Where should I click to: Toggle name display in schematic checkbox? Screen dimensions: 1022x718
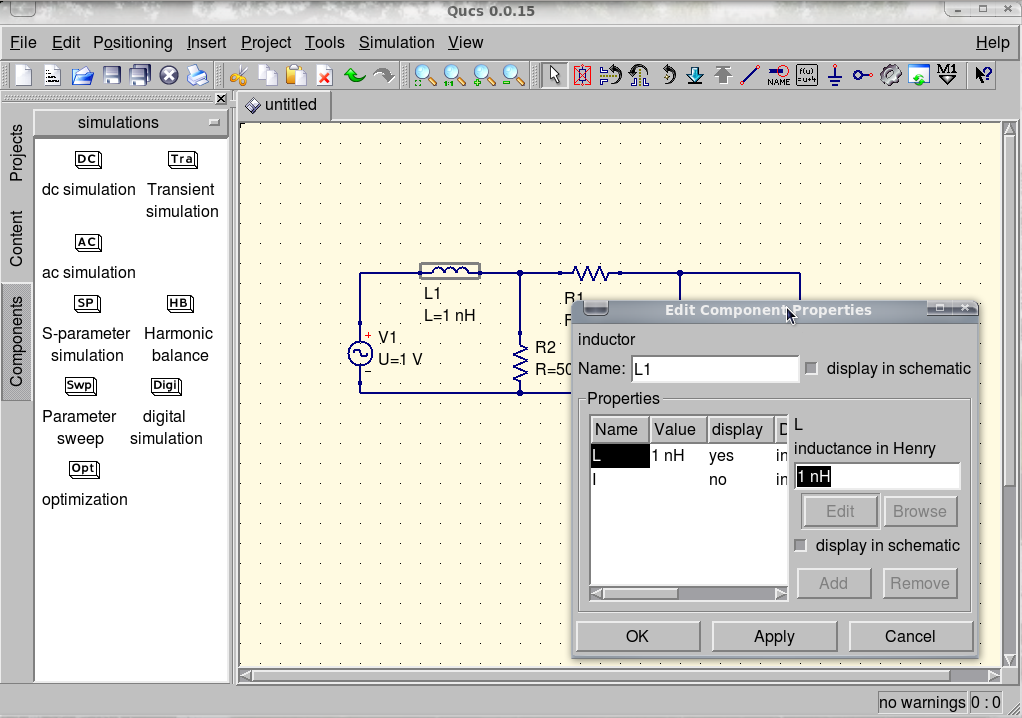pyautogui.click(x=811, y=369)
